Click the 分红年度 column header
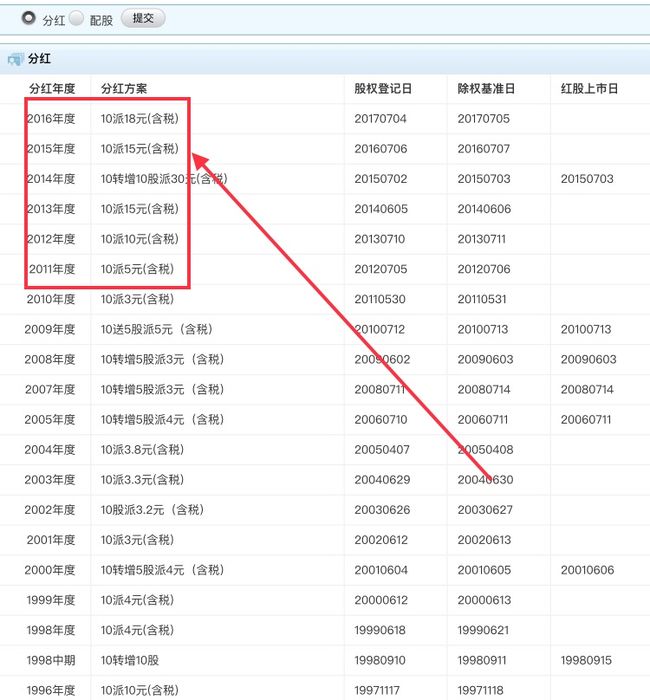Viewport: 650px width, 700px height. coord(52,89)
